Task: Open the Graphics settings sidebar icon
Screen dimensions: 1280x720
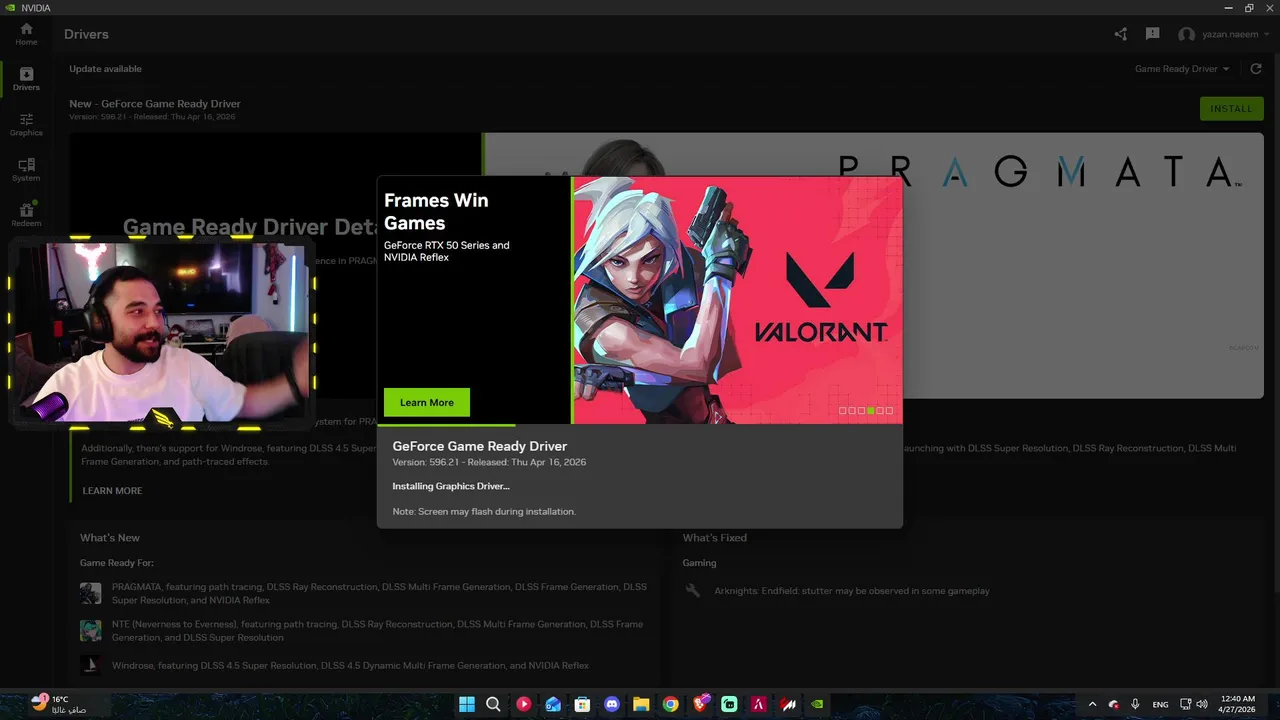Action: (26, 125)
